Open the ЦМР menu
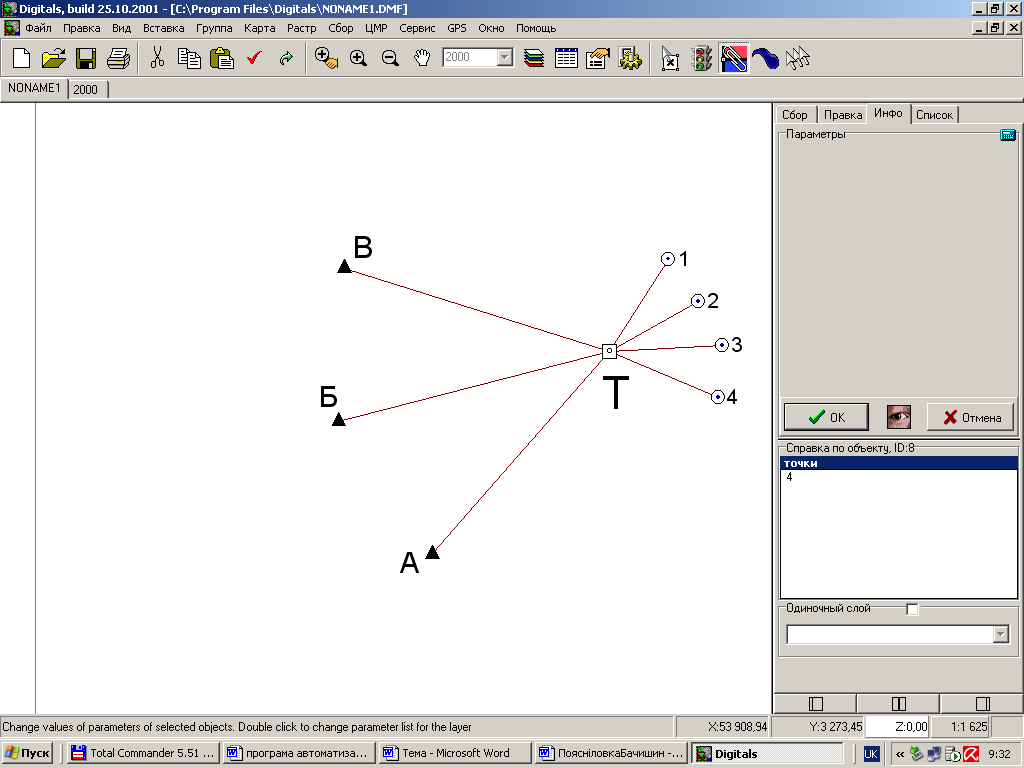This screenshot has height=768, width=1024. (376, 28)
